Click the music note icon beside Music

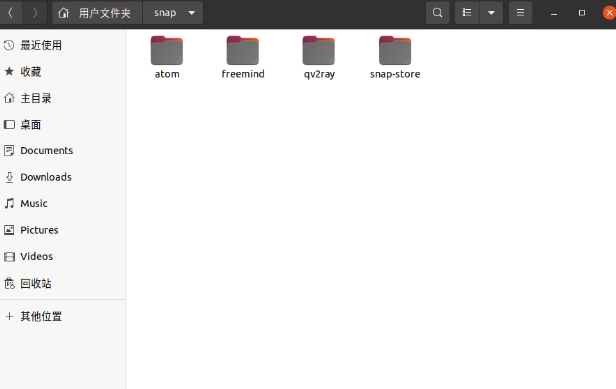[9, 204]
